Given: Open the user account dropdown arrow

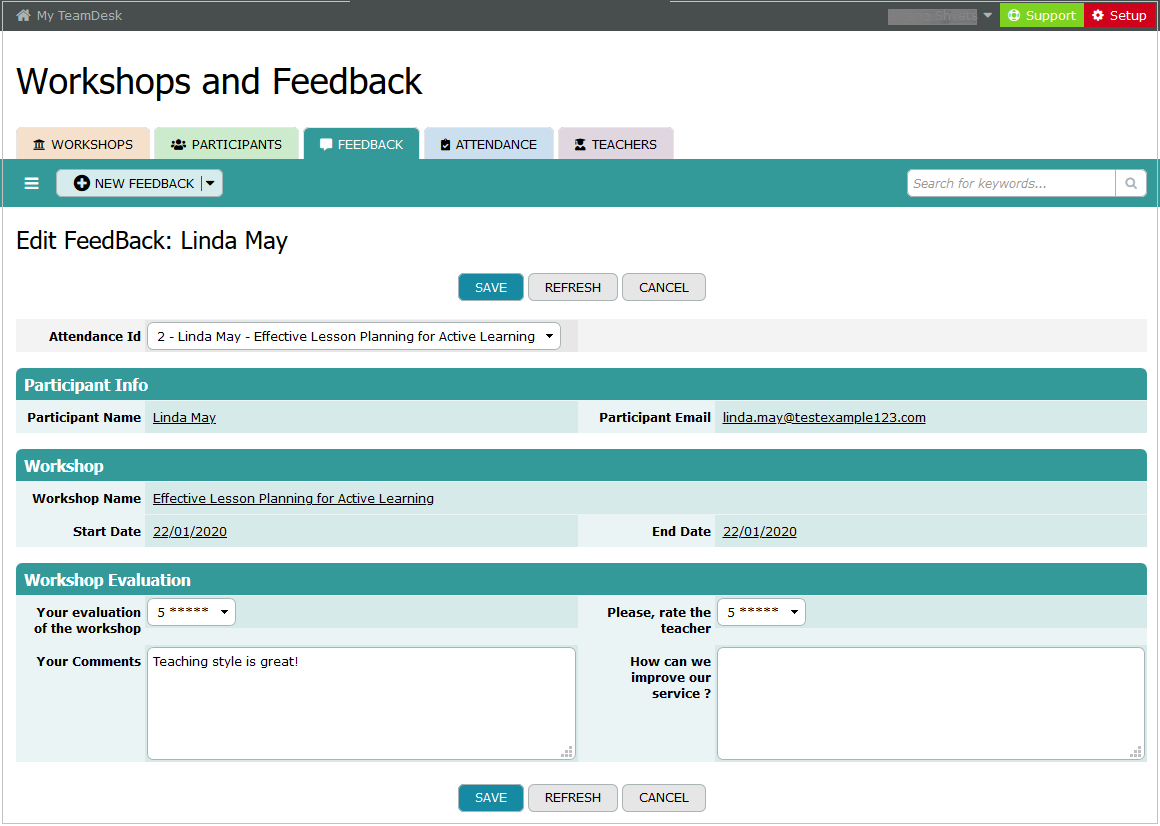Looking at the screenshot, I should [988, 16].
